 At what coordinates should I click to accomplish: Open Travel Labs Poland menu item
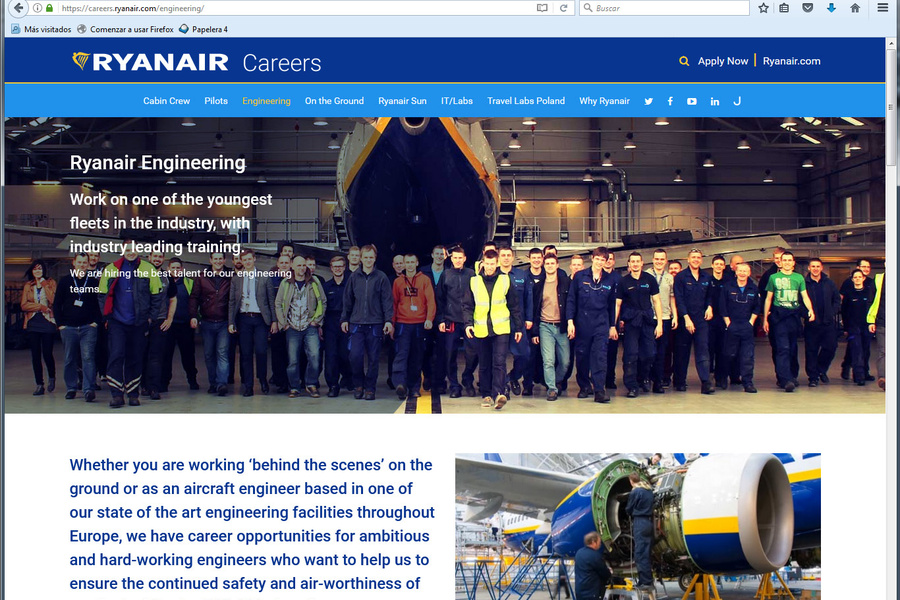526,101
